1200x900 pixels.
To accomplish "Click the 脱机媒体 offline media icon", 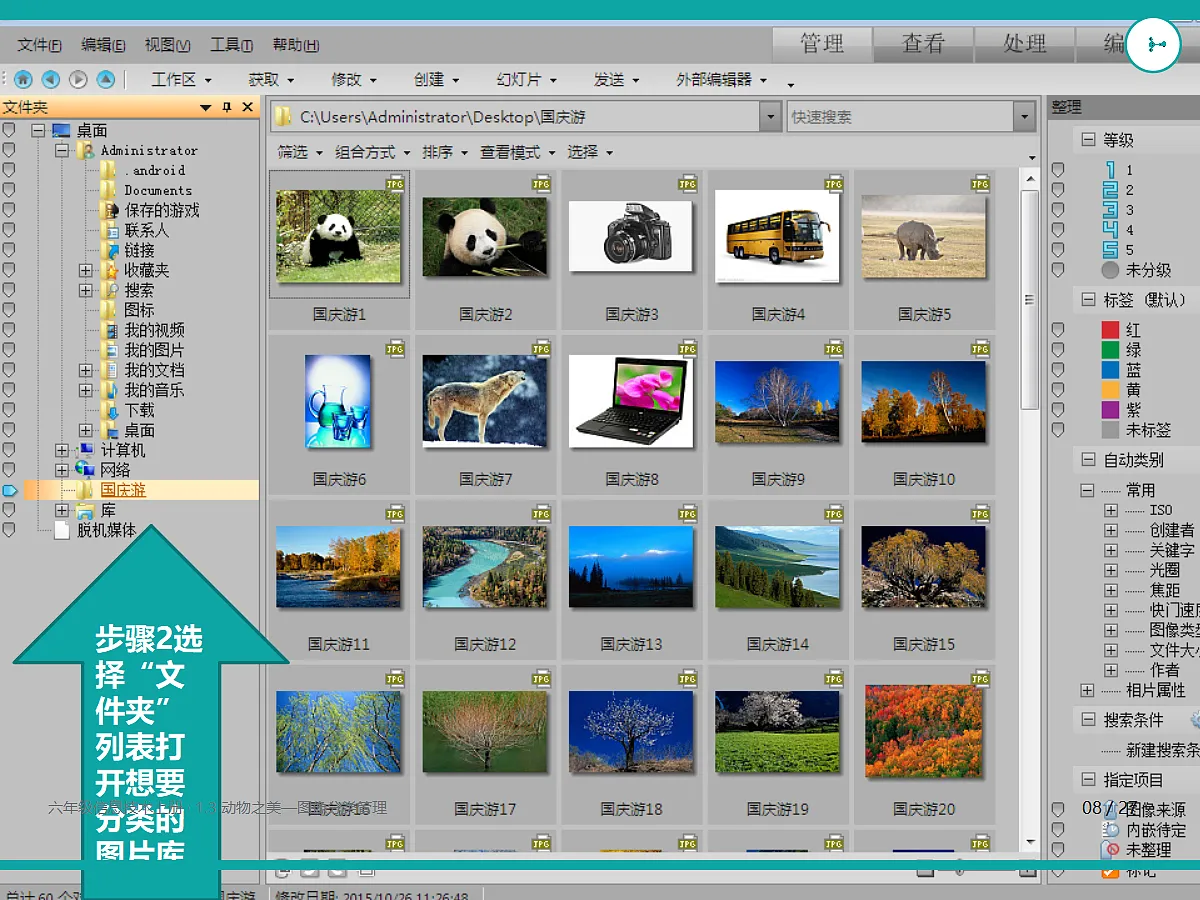I will (62, 530).
